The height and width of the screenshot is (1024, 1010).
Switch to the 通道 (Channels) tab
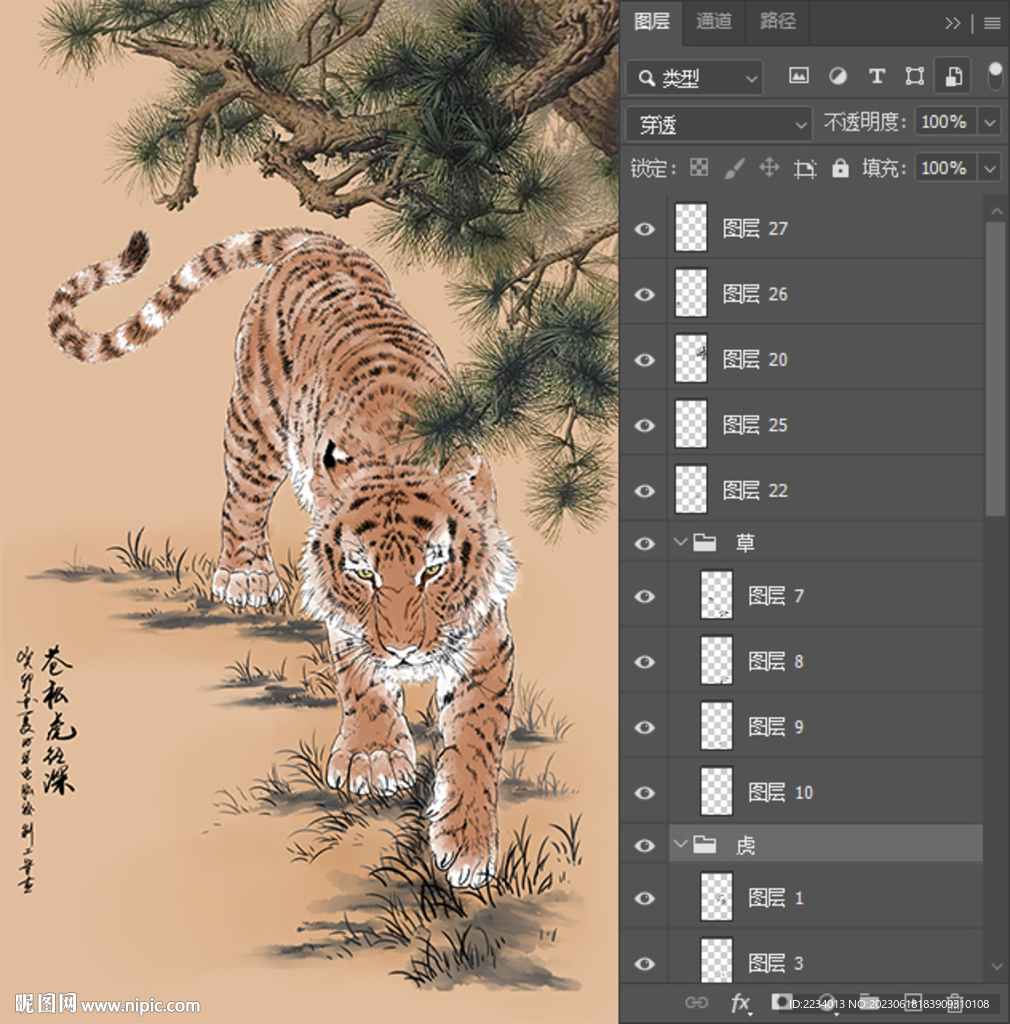[x=714, y=22]
